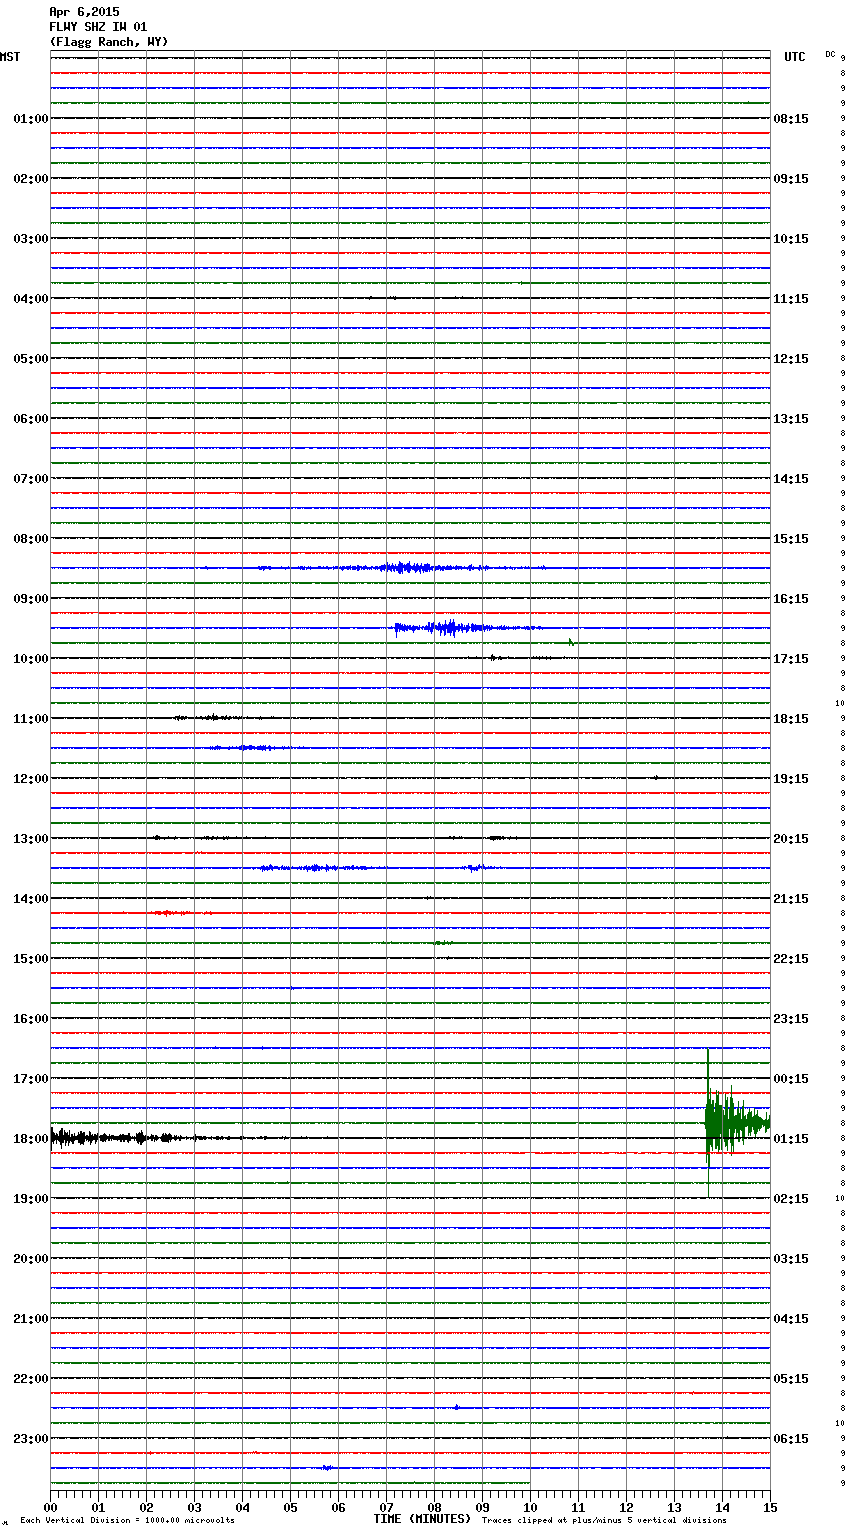Click the DC column header

click(830, 54)
